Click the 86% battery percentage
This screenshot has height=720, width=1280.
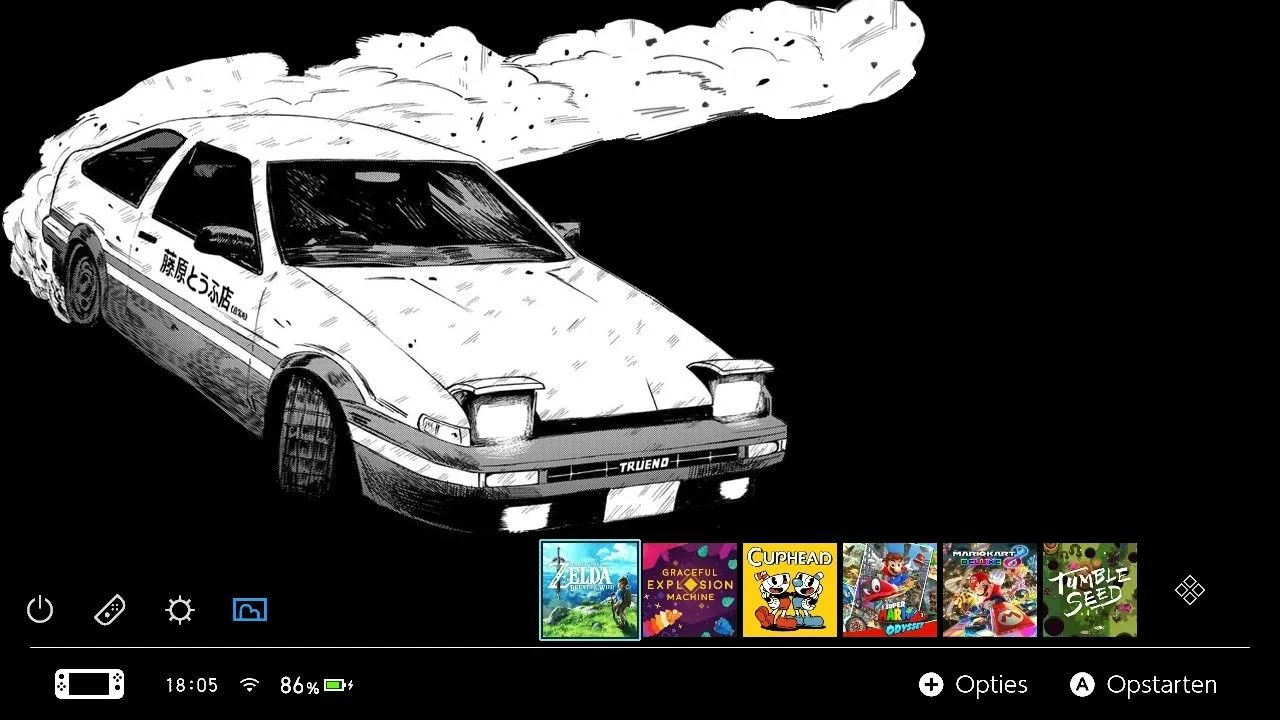(x=299, y=685)
